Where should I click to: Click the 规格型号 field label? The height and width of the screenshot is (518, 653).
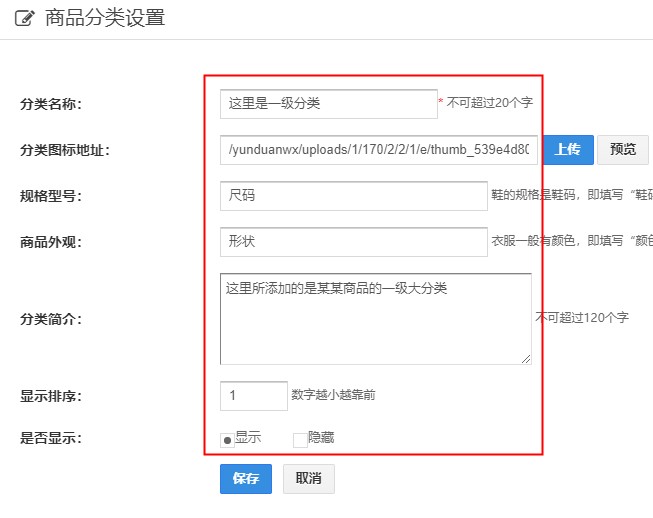51,196
